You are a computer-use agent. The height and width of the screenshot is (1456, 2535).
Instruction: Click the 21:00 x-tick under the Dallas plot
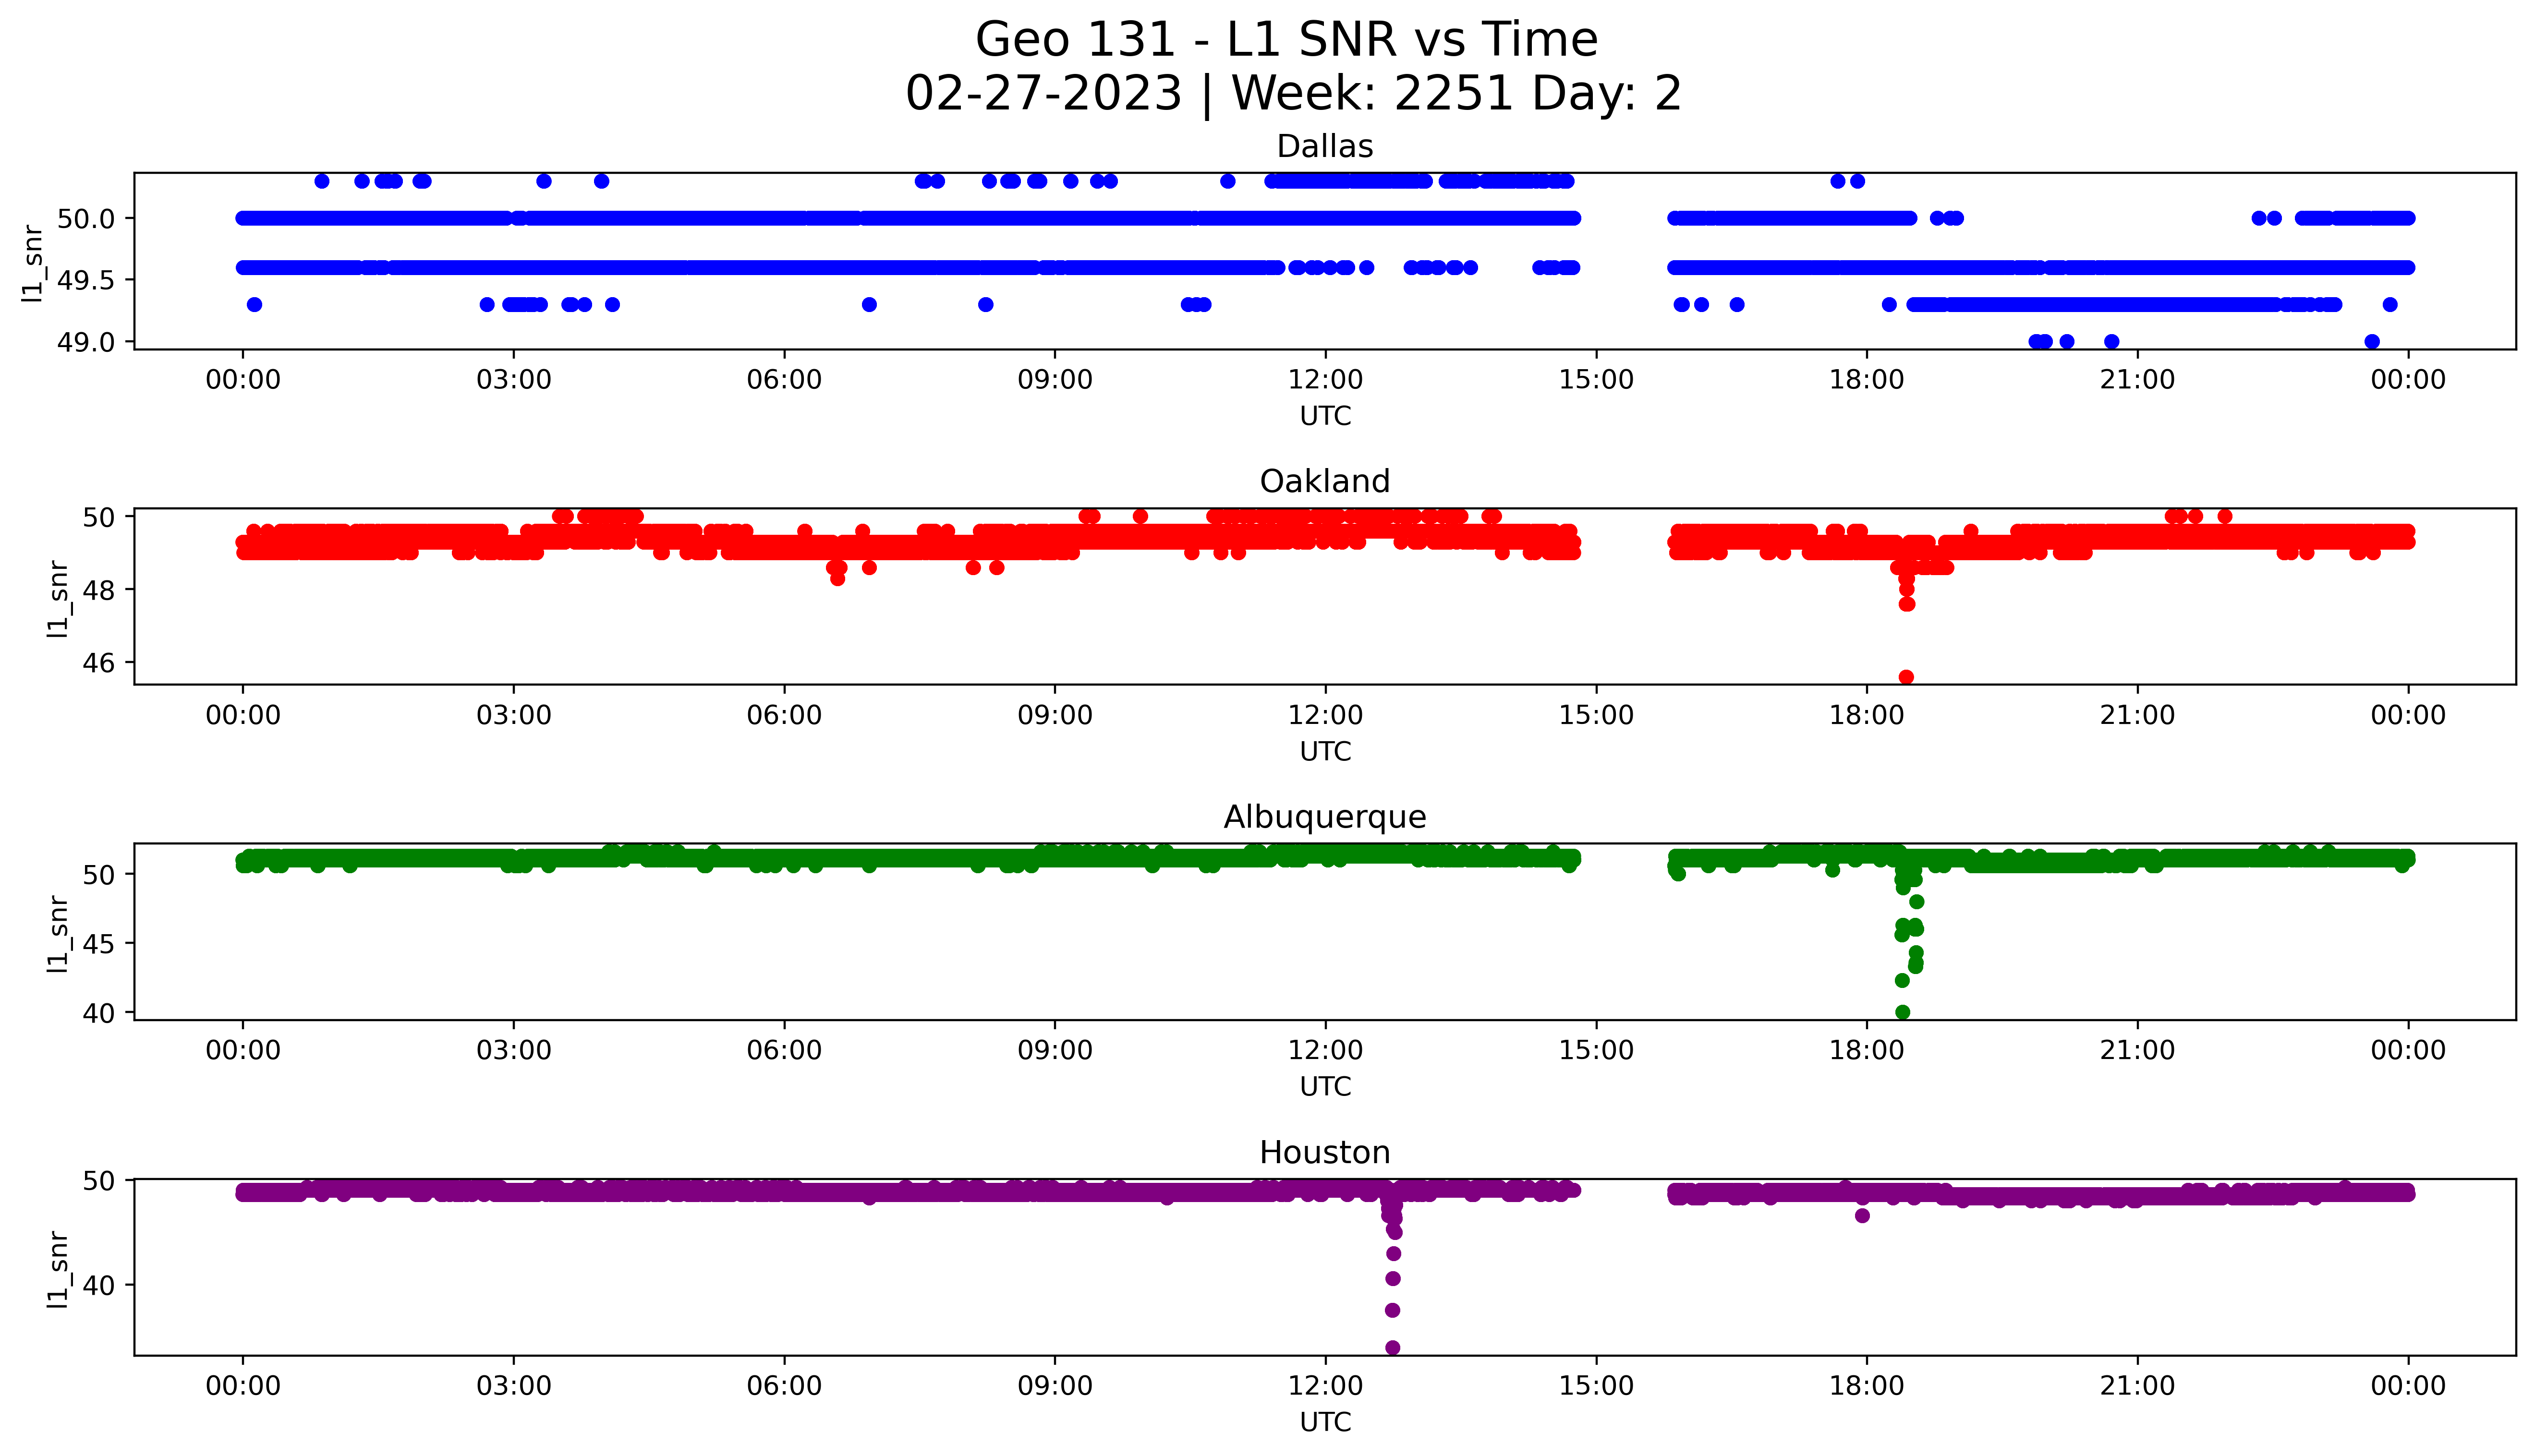[2138, 380]
